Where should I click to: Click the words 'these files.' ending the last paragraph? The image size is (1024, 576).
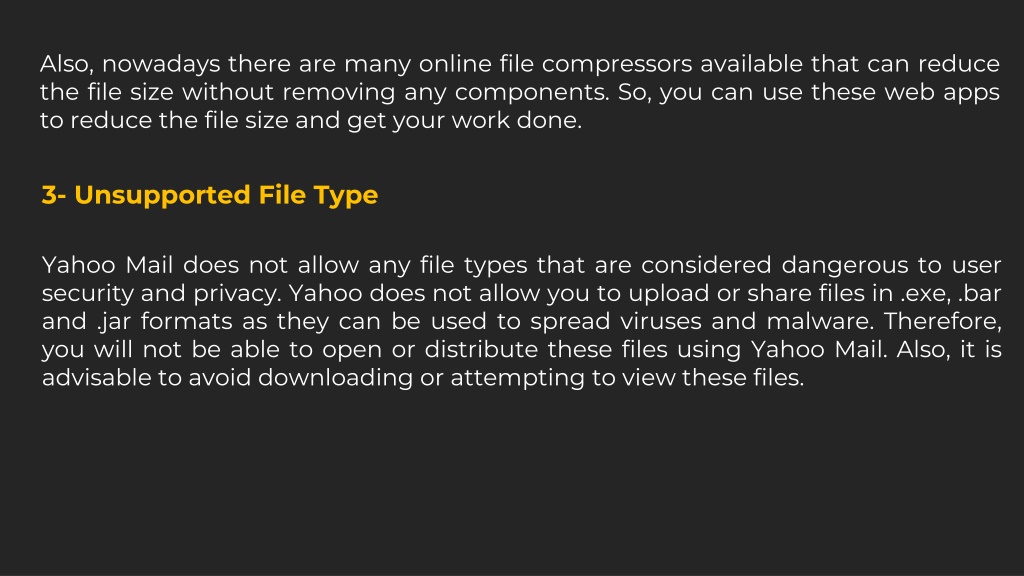pyautogui.click(x=743, y=377)
